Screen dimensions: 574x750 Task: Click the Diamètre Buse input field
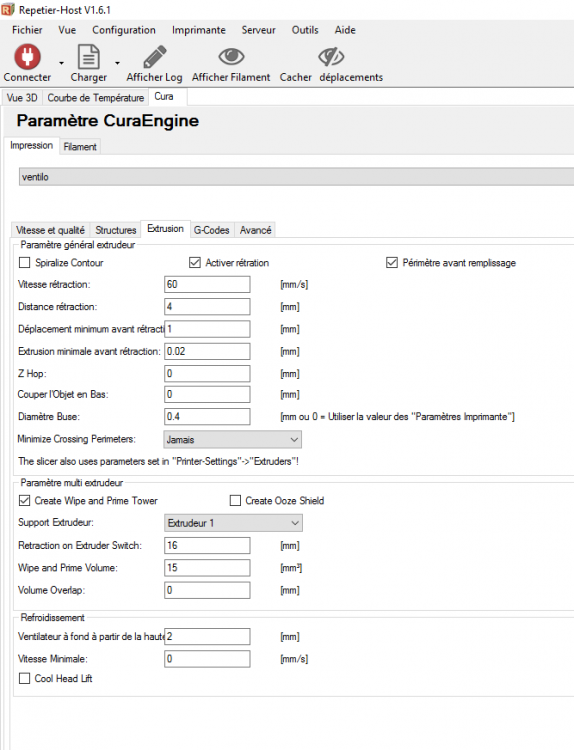(x=207, y=417)
